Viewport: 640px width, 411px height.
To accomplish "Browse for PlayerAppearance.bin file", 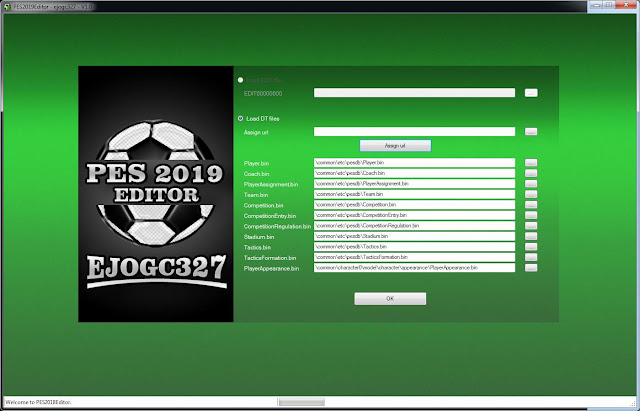I will click(x=531, y=268).
